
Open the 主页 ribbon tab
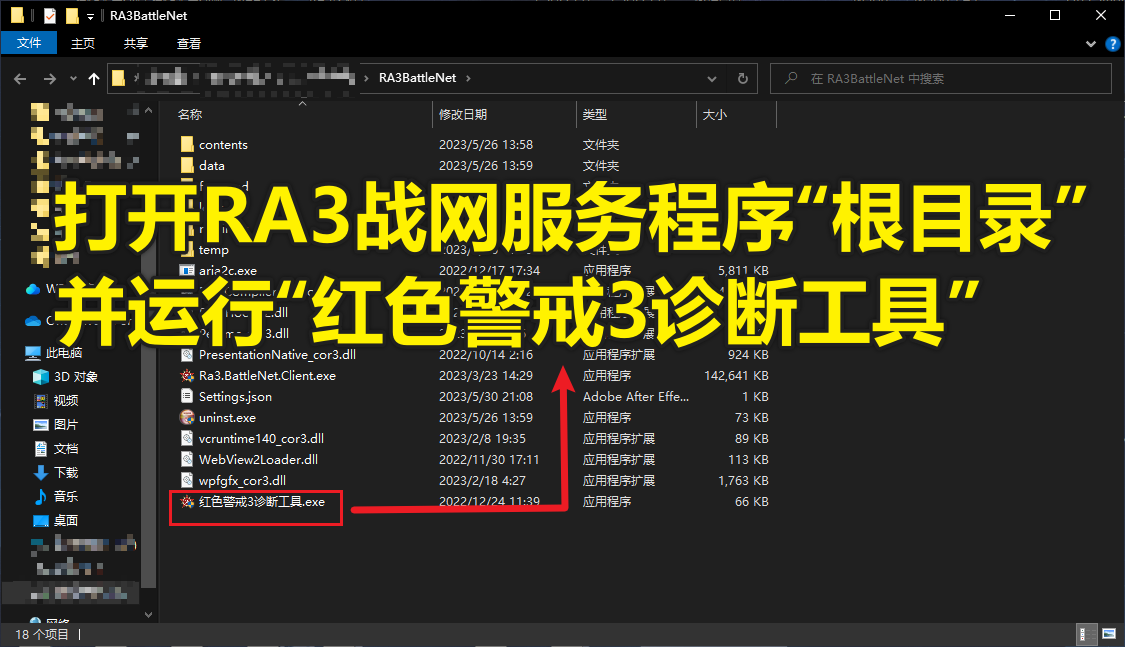tap(83, 43)
